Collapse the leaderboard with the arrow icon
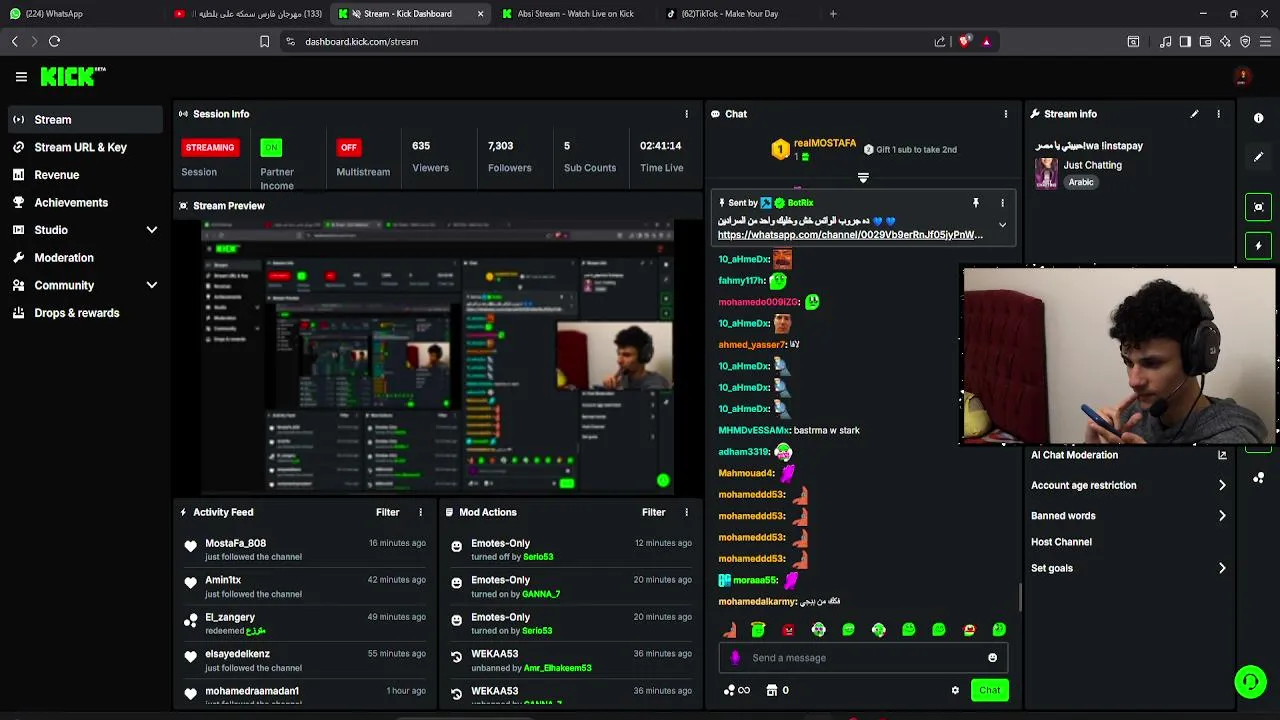This screenshot has width=1280, height=720. 863,178
